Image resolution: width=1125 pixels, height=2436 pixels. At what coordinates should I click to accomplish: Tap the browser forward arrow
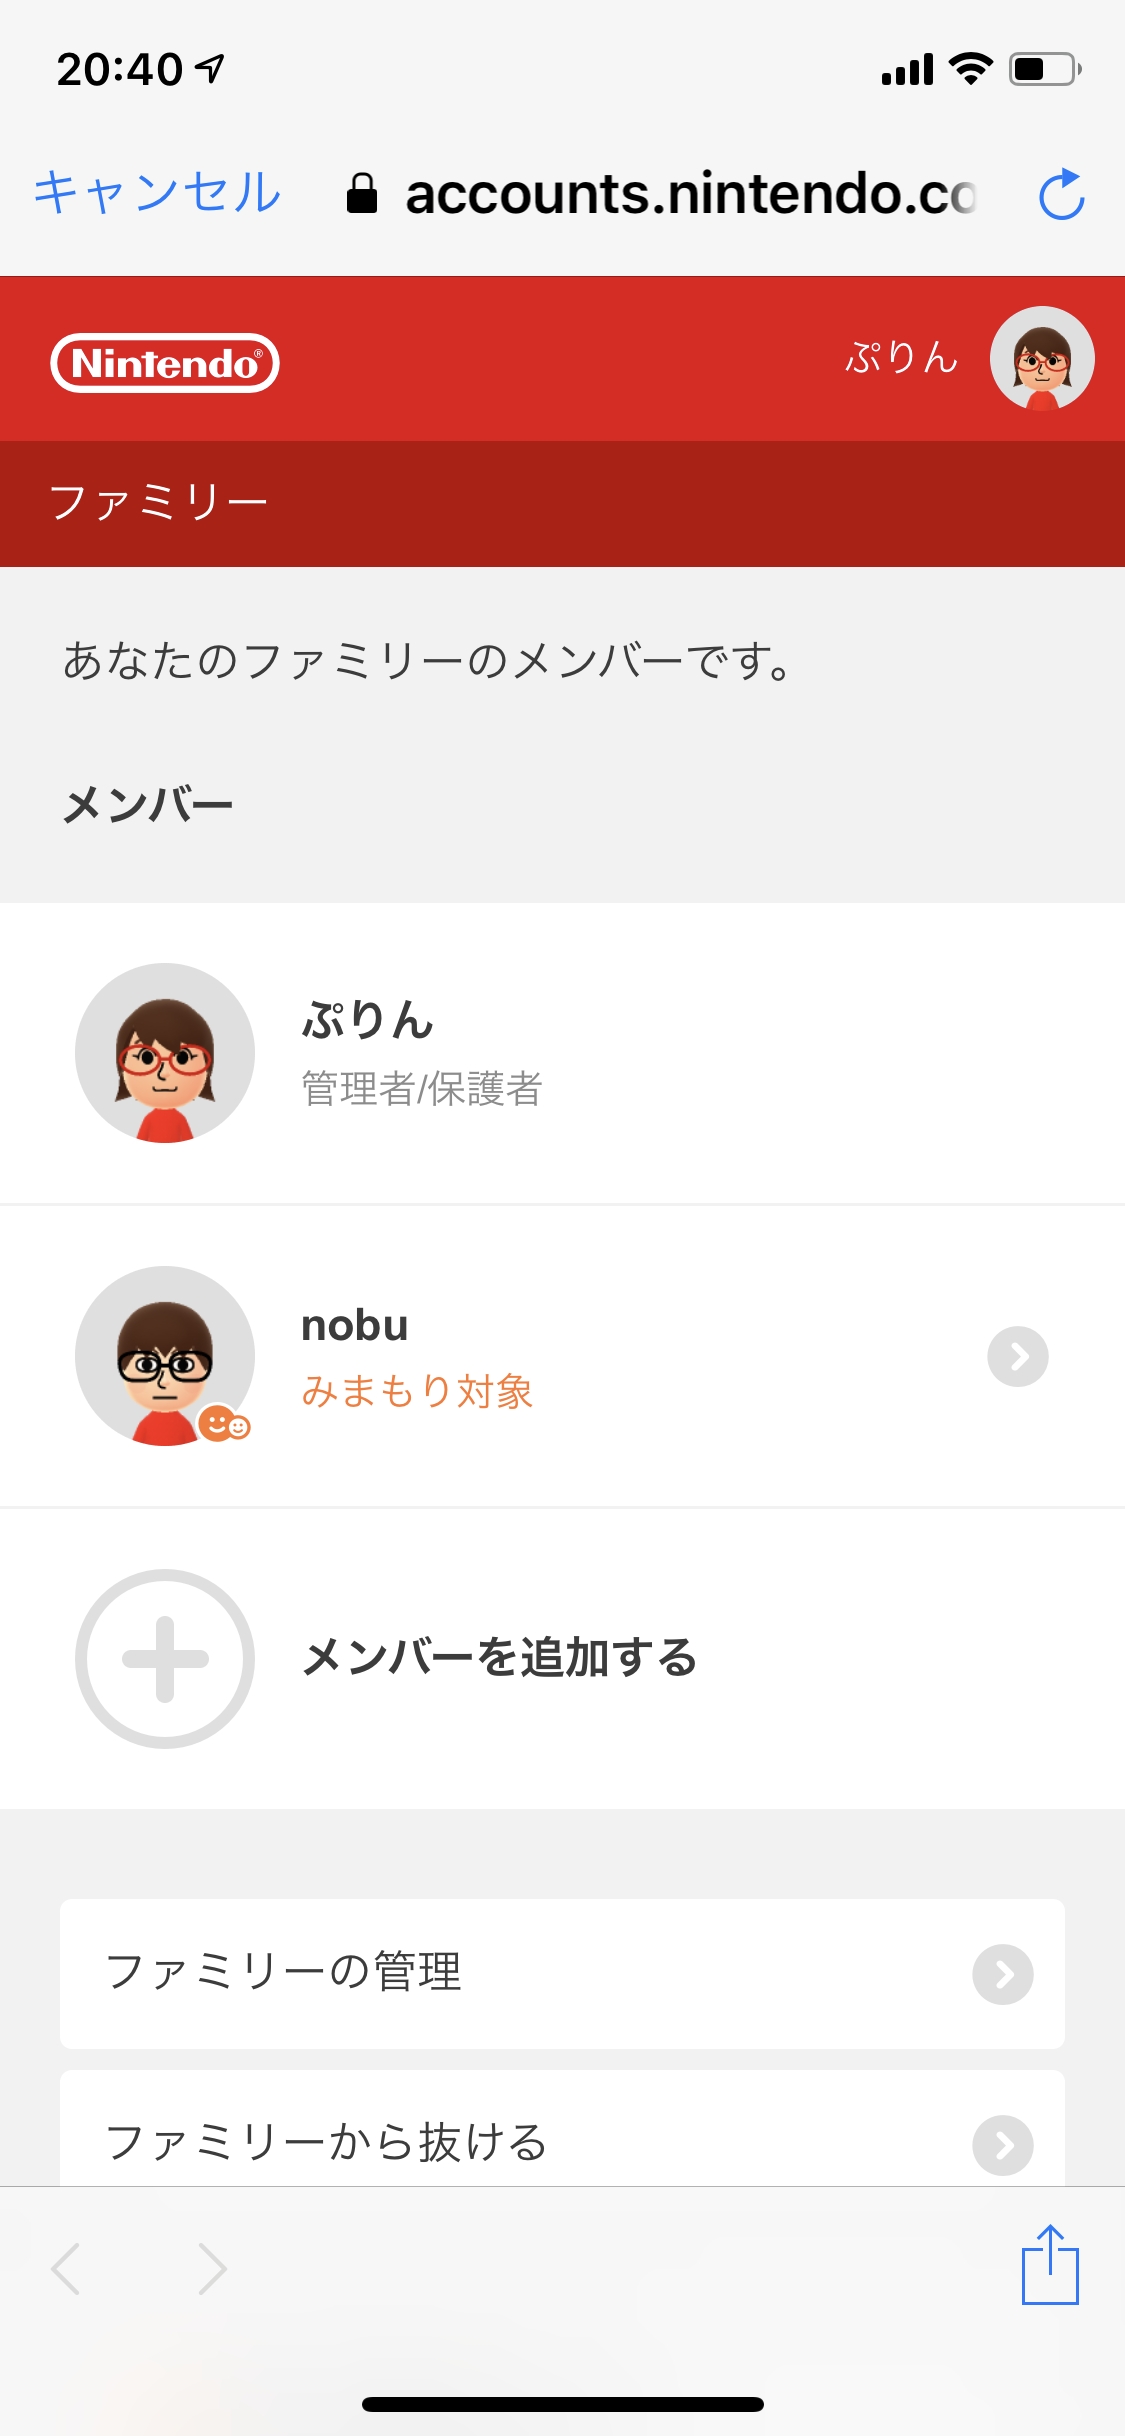pyautogui.click(x=212, y=2268)
